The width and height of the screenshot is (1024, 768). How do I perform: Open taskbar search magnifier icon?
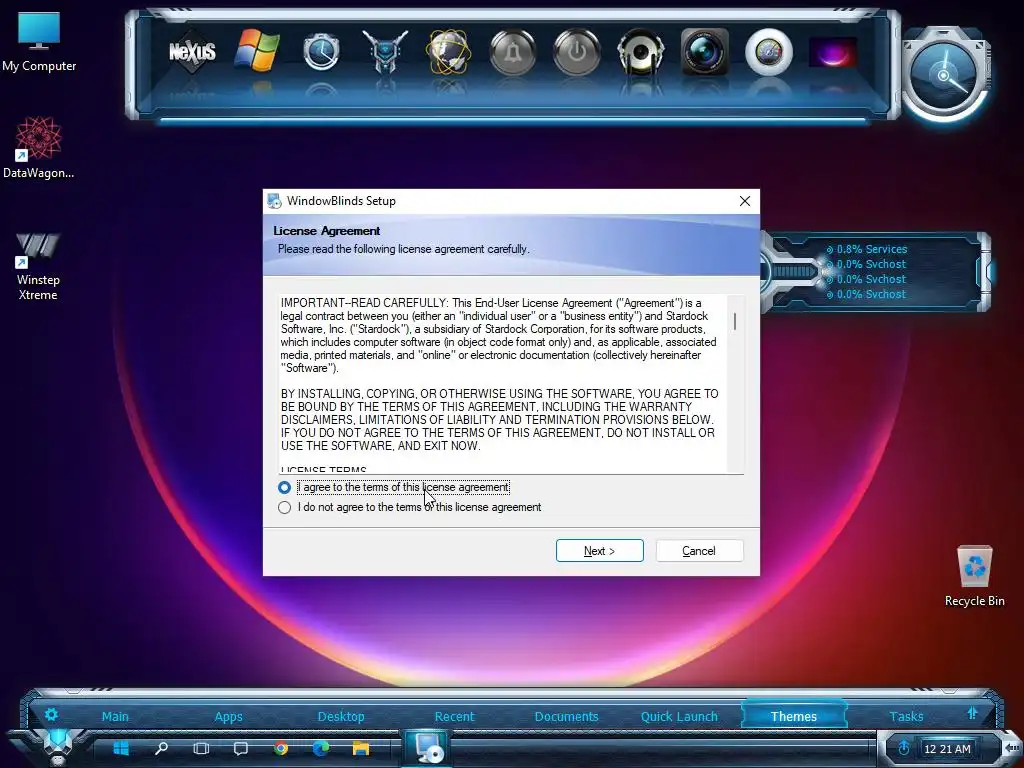click(x=161, y=748)
